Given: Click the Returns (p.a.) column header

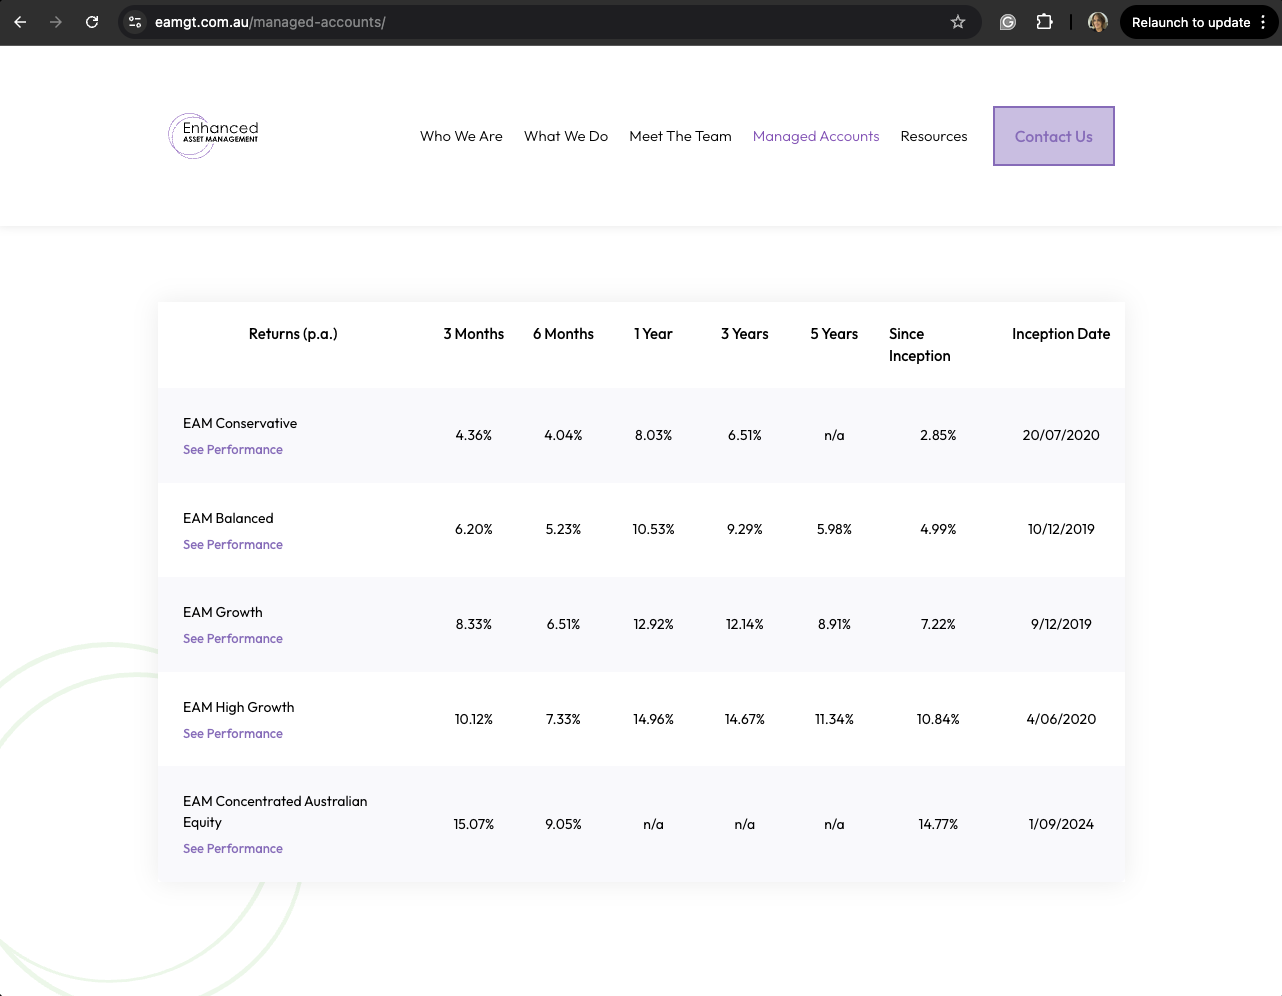Looking at the screenshot, I should pyautogui.click(x=293, y=334).
